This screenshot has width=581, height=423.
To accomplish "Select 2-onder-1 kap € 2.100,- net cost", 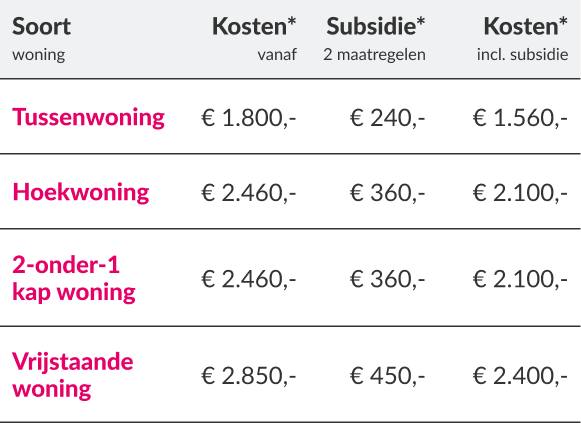I will (x=520, y=279).
